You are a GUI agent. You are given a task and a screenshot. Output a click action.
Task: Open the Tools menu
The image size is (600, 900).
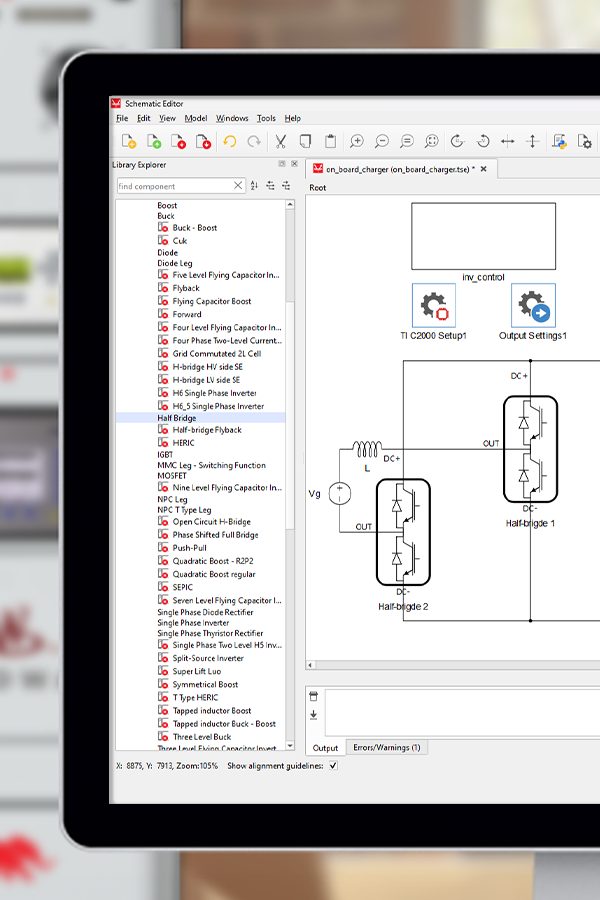[266, 118]
